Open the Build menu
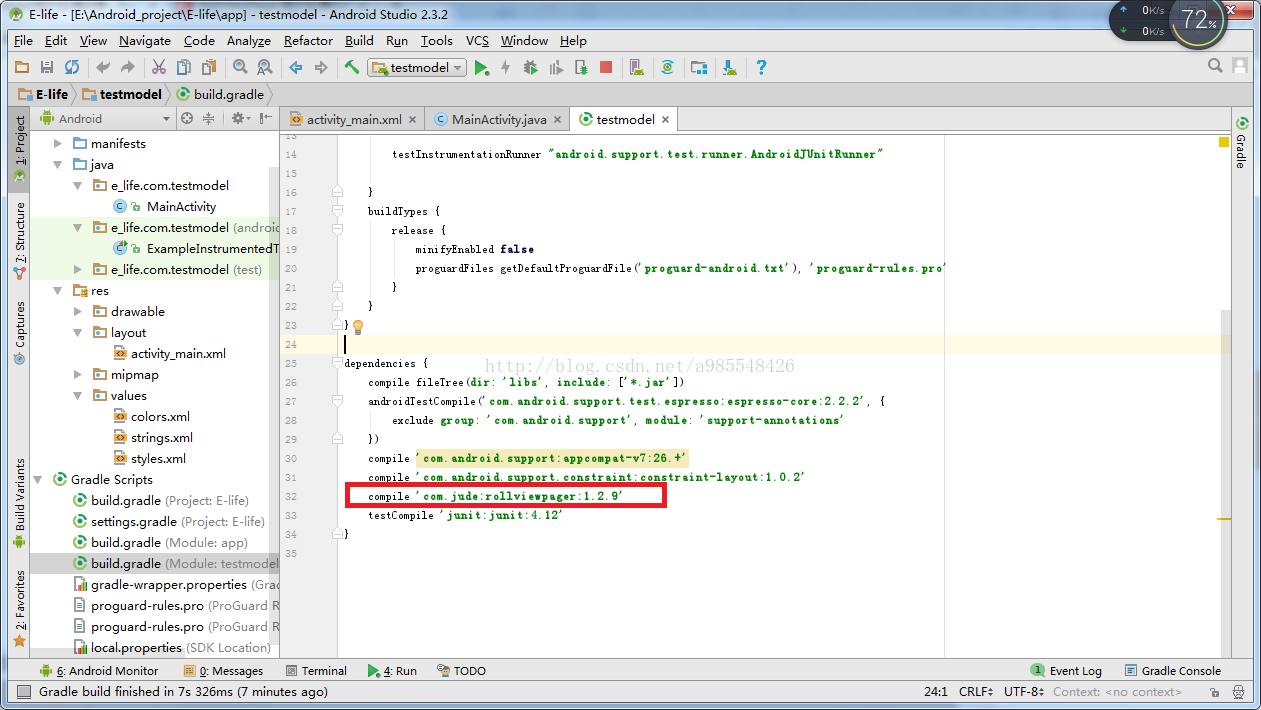The image size is (1261, 710). point(359,40)
